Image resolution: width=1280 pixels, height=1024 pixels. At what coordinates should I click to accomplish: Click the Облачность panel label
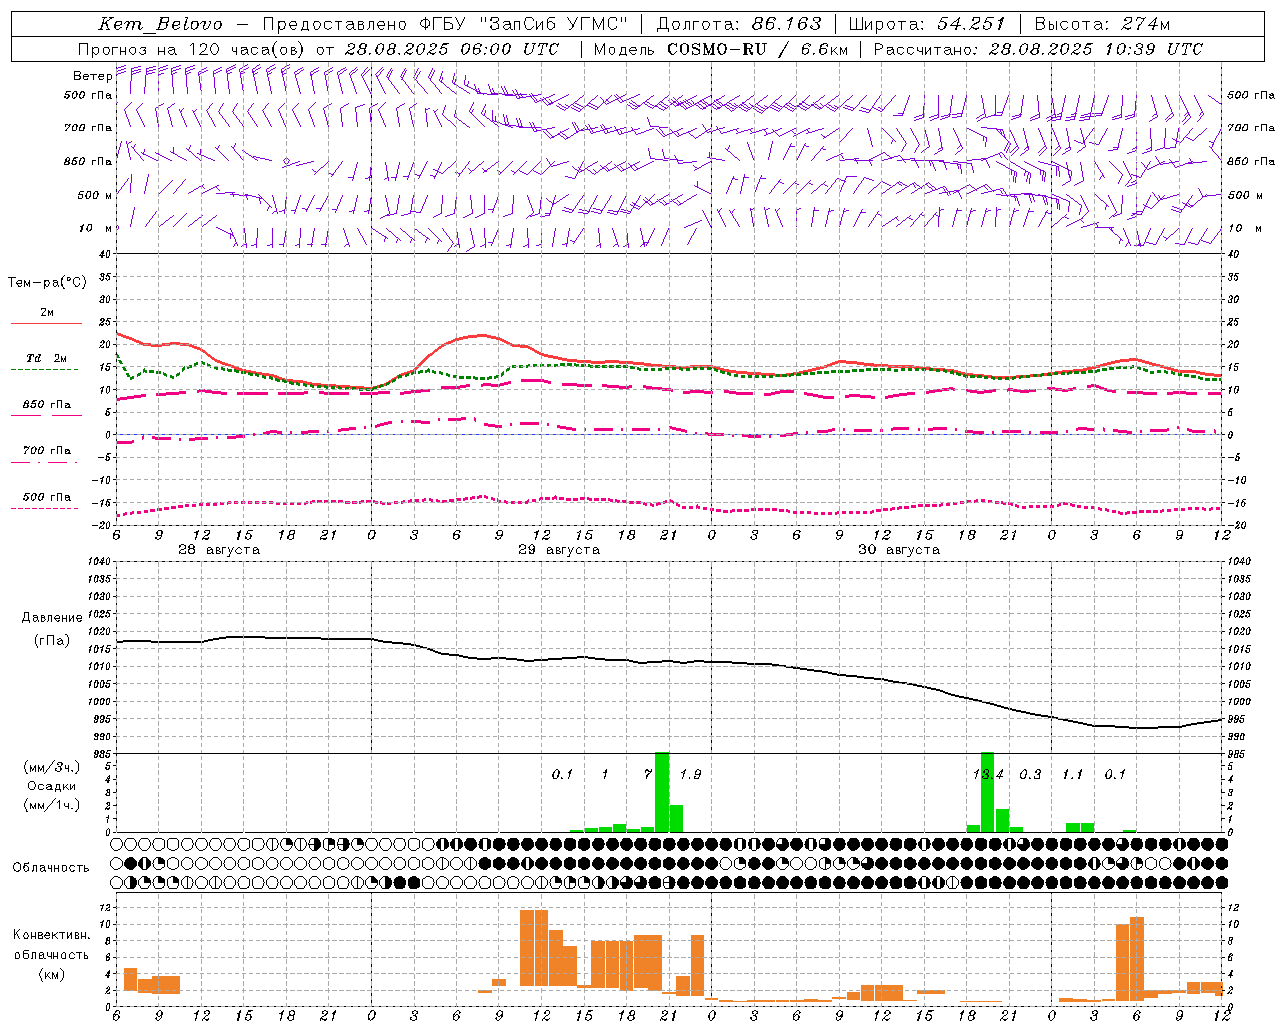pyautogui.click(x=51, y=868)
